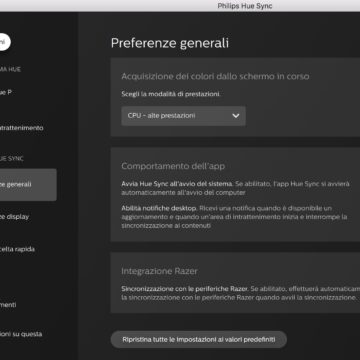This screenshot has height=360, width=360.
Task: Open the 'celta rapida' sidebar item
Action: 17,249
